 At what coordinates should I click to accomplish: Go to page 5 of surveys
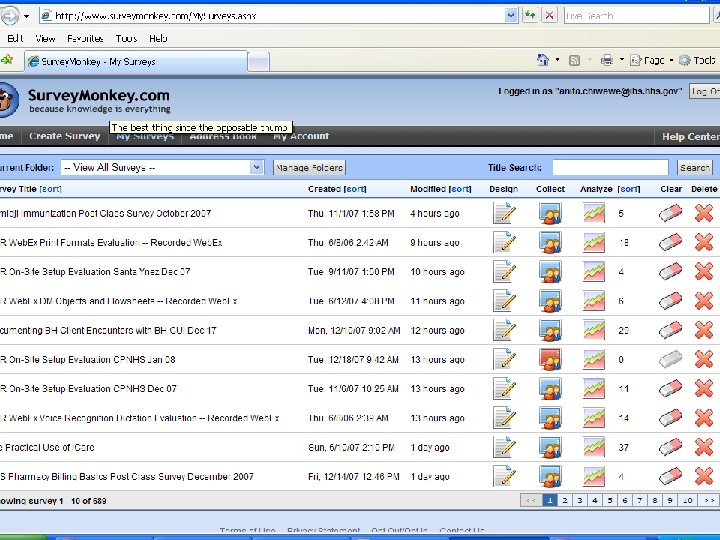tap(610, 501)
